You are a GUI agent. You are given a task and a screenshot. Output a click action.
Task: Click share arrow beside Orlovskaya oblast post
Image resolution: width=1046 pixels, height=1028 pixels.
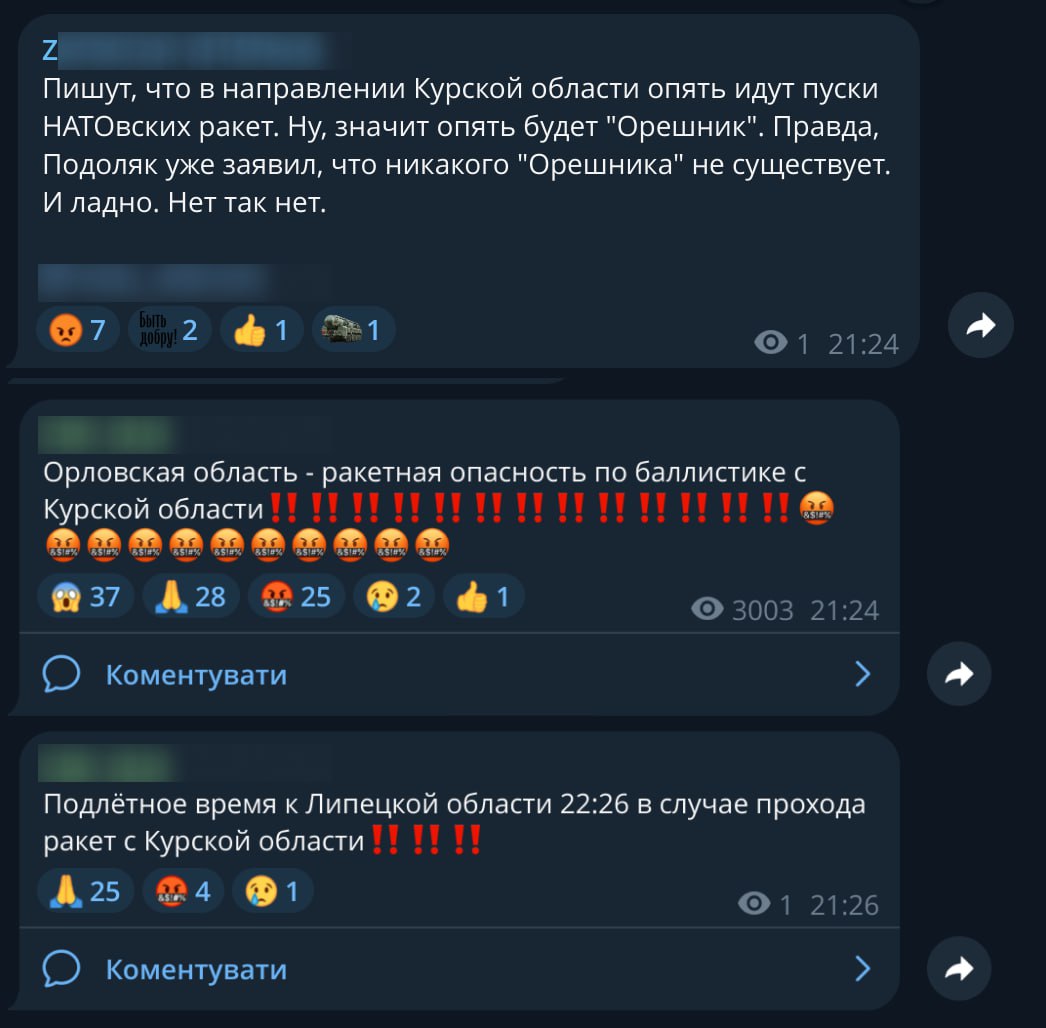959,674
